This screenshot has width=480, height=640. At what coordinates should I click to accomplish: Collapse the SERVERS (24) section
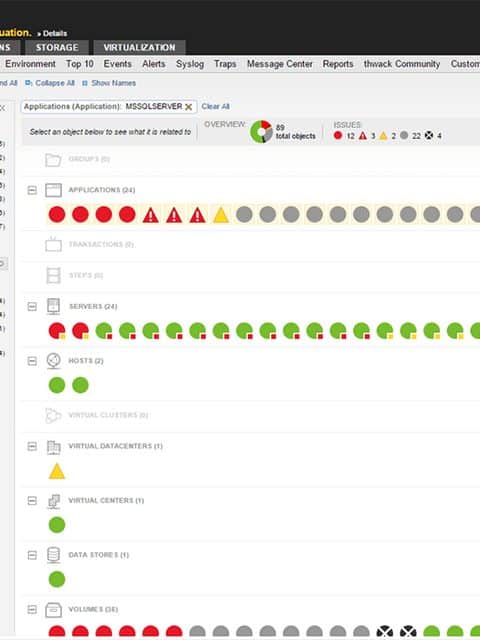tap(32, 307)
